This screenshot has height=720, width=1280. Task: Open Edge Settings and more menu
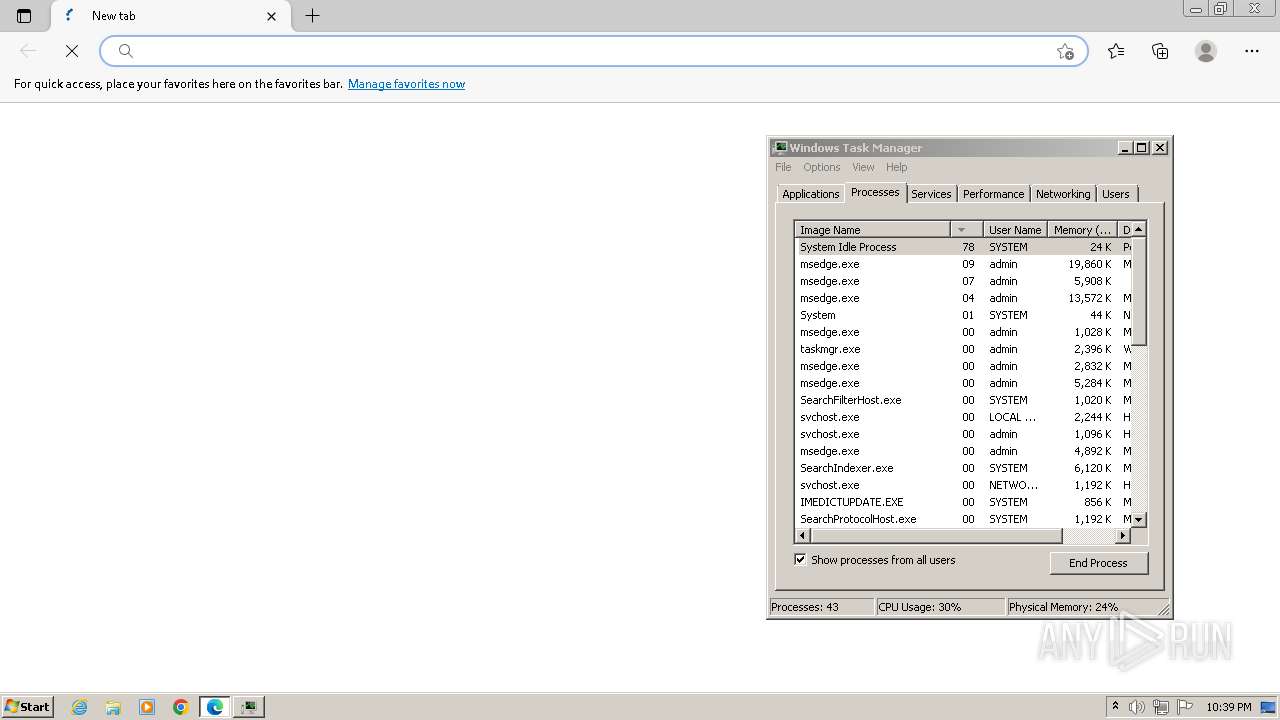point(1252,51)
